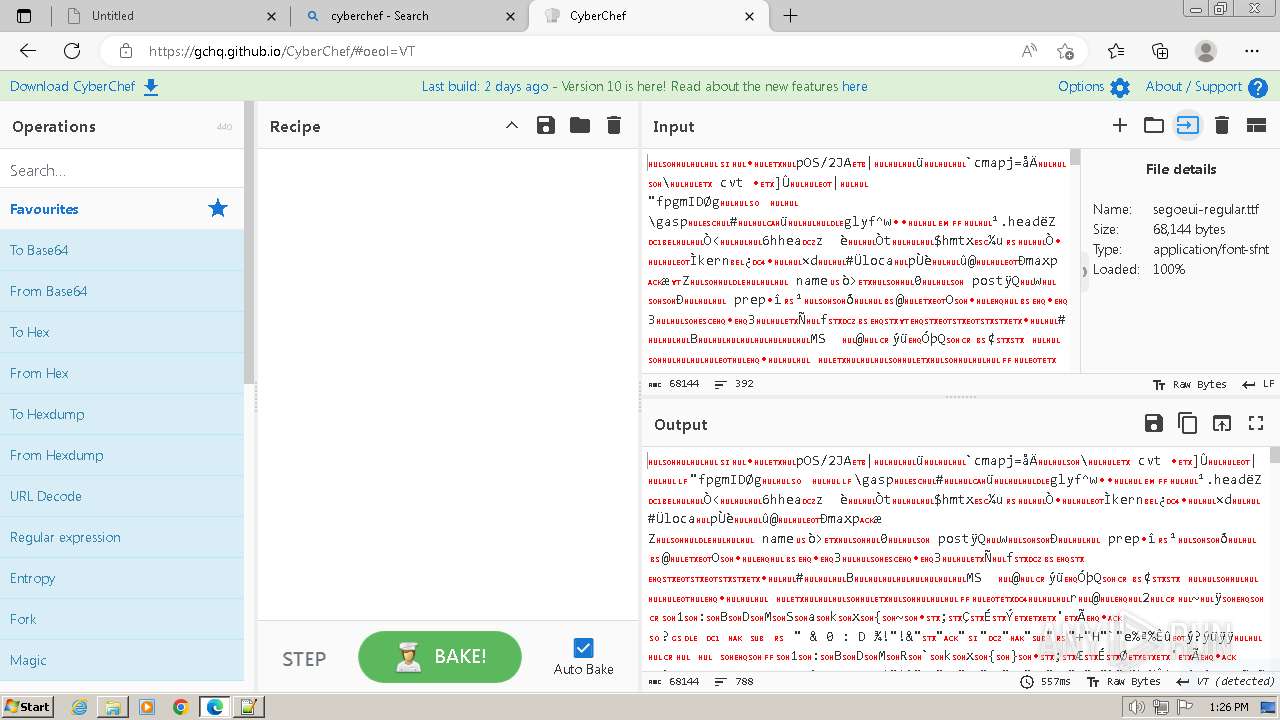
Task: Open the input LF line-ending dropdown
Action: (x=1258, y=384)
